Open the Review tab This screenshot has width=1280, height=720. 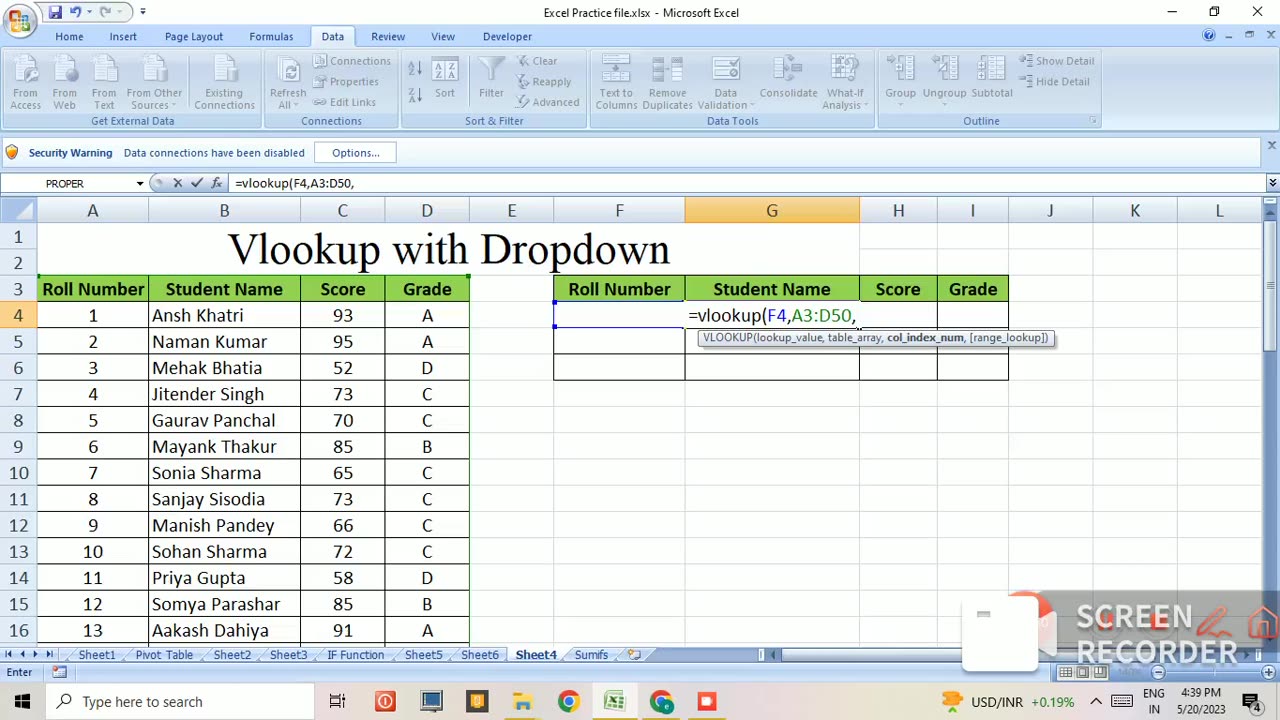click(388, 37)
